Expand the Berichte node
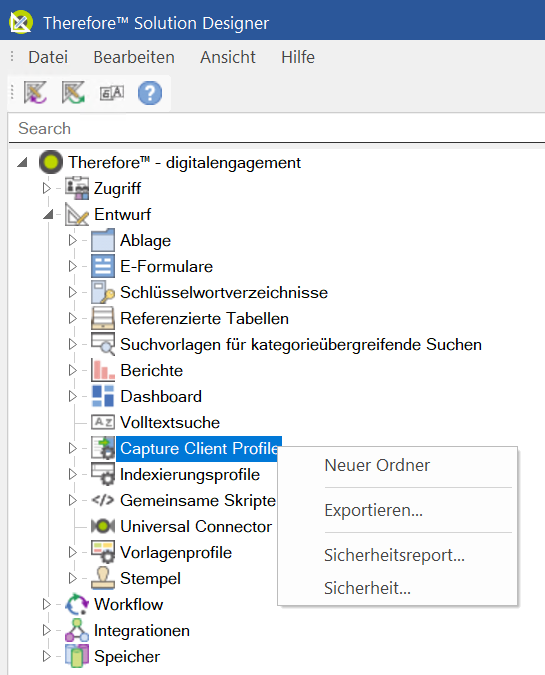The image size is (545, 675). point(72,370)
